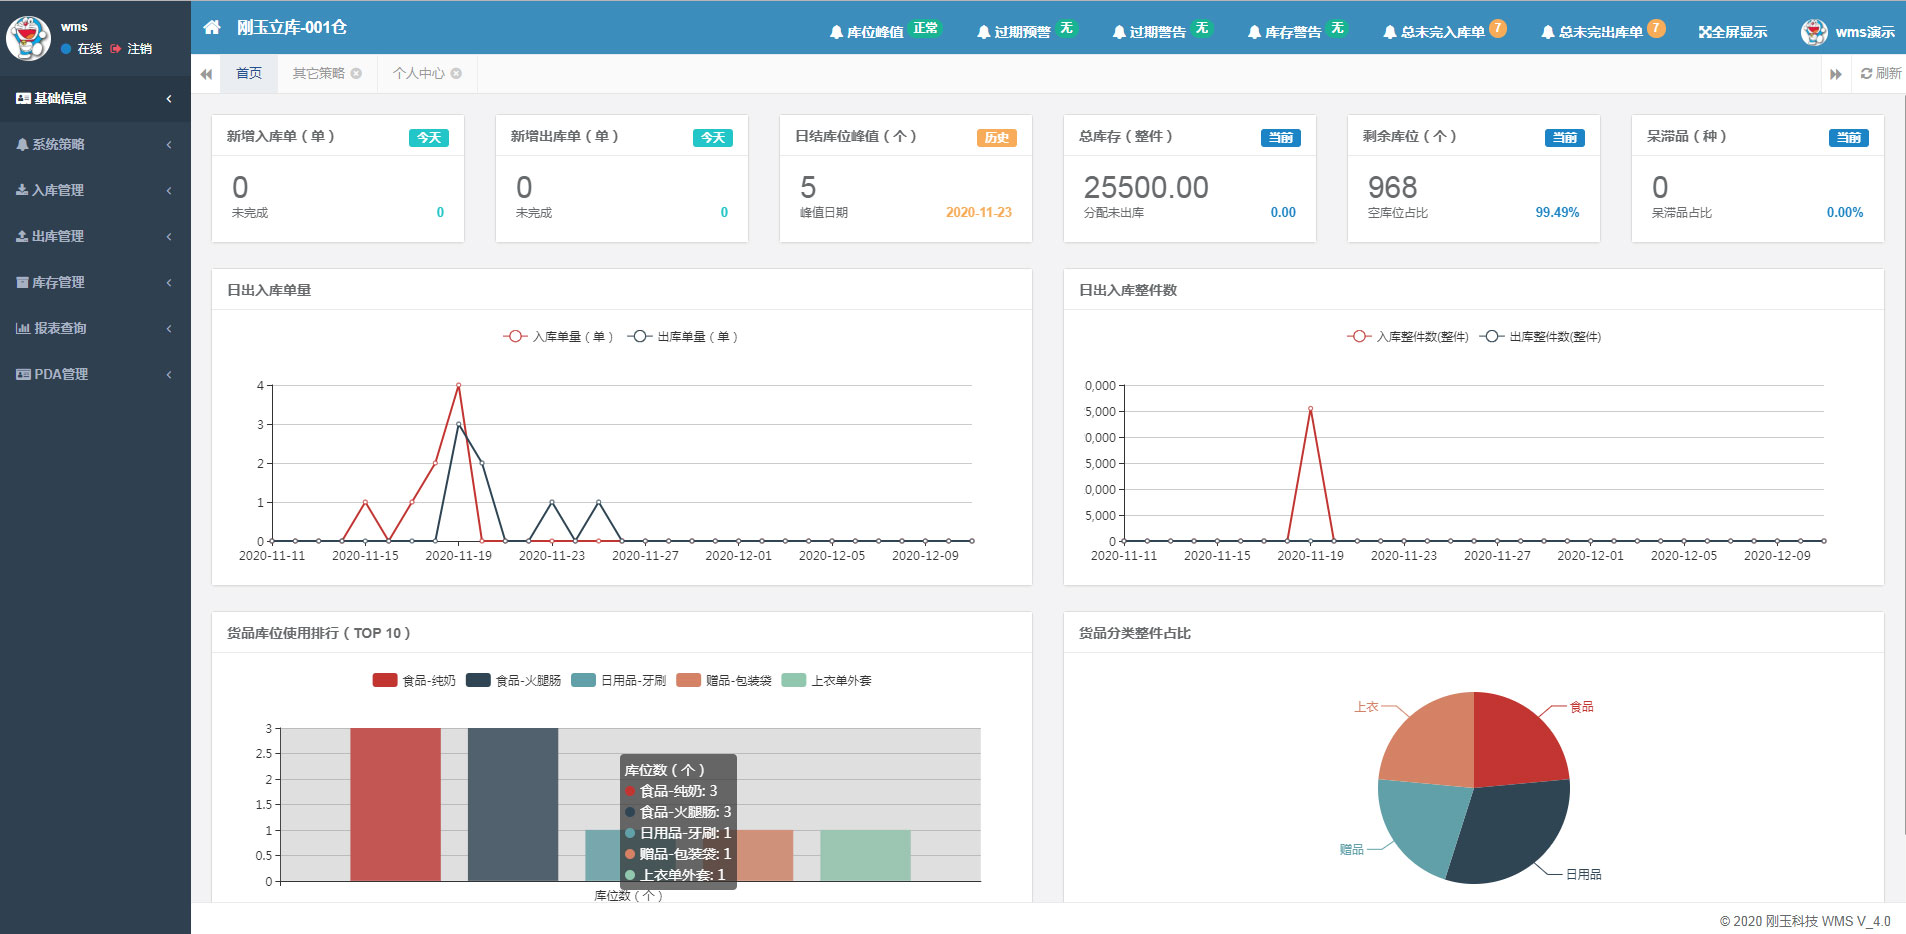Viewport: 1906px width, 934px height.
Task: Expand the 系统策略 chevron arrow
Action: (169, 144)
